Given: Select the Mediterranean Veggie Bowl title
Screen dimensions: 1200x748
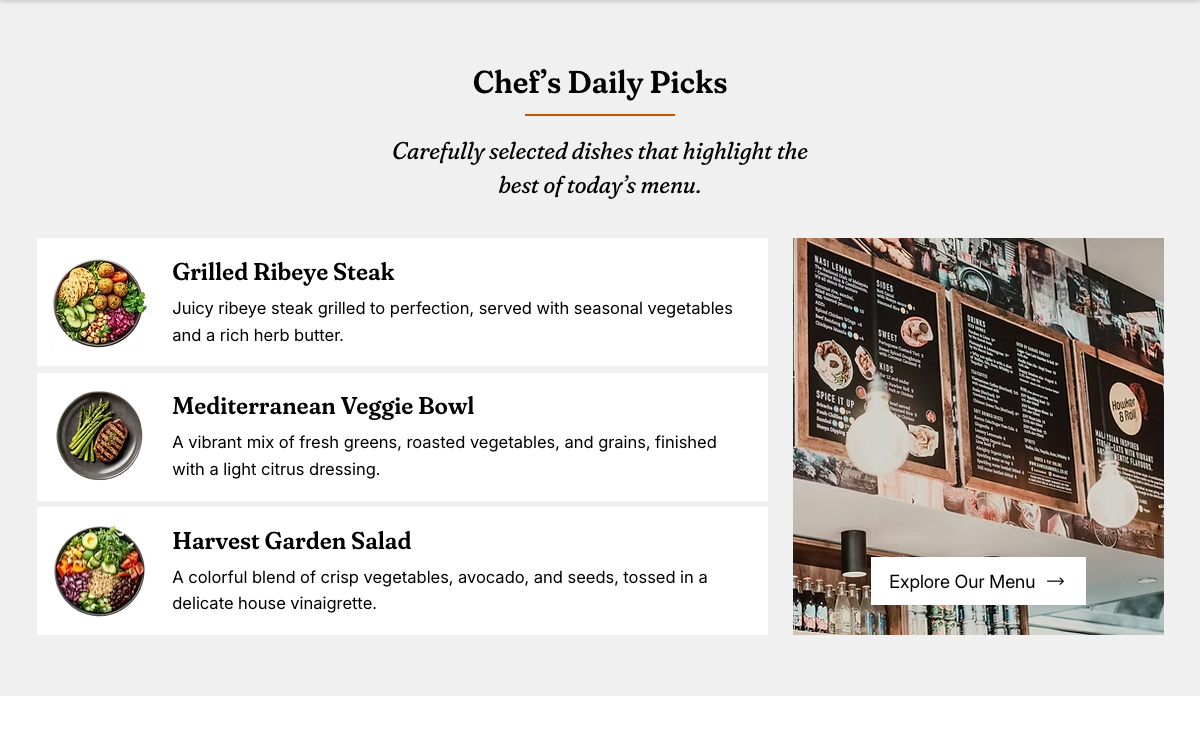Looking at the screenshot, I should (x=323, y=406).
